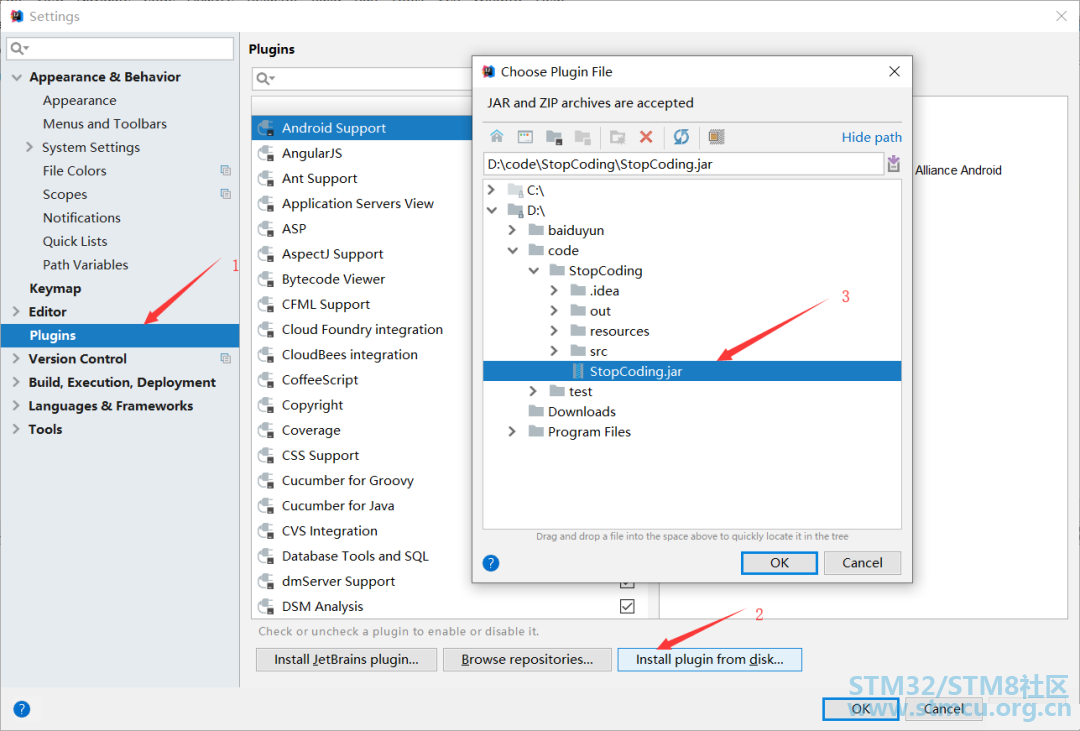This screenshot has height=731, width=1080.
Task: Toggle show hidden files and directories icon
Action: click(x=716, y=137)
